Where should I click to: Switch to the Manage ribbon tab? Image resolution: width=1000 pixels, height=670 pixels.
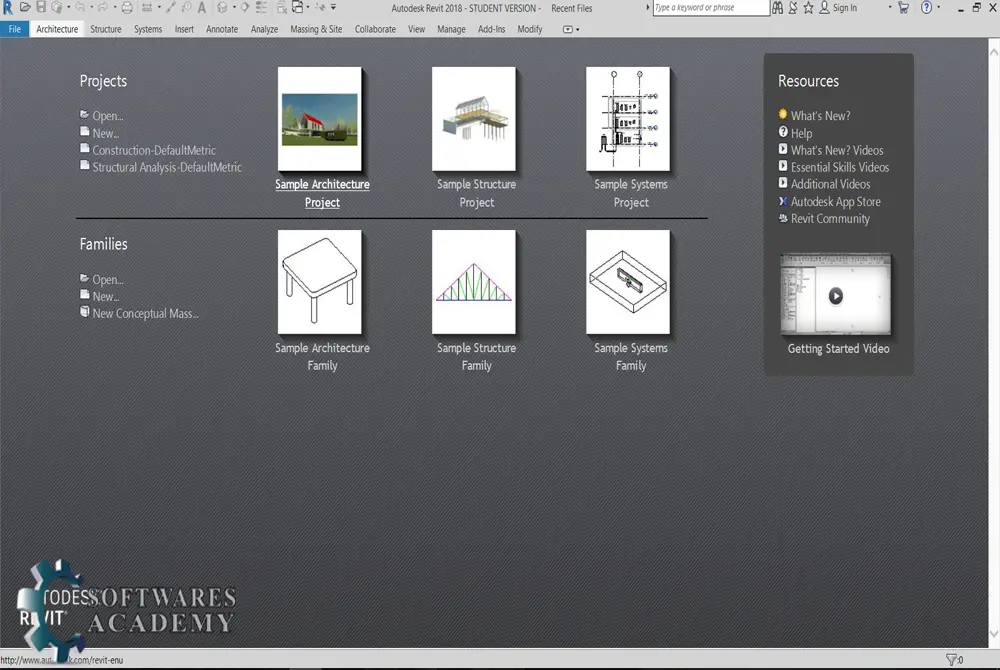[451, 29]
